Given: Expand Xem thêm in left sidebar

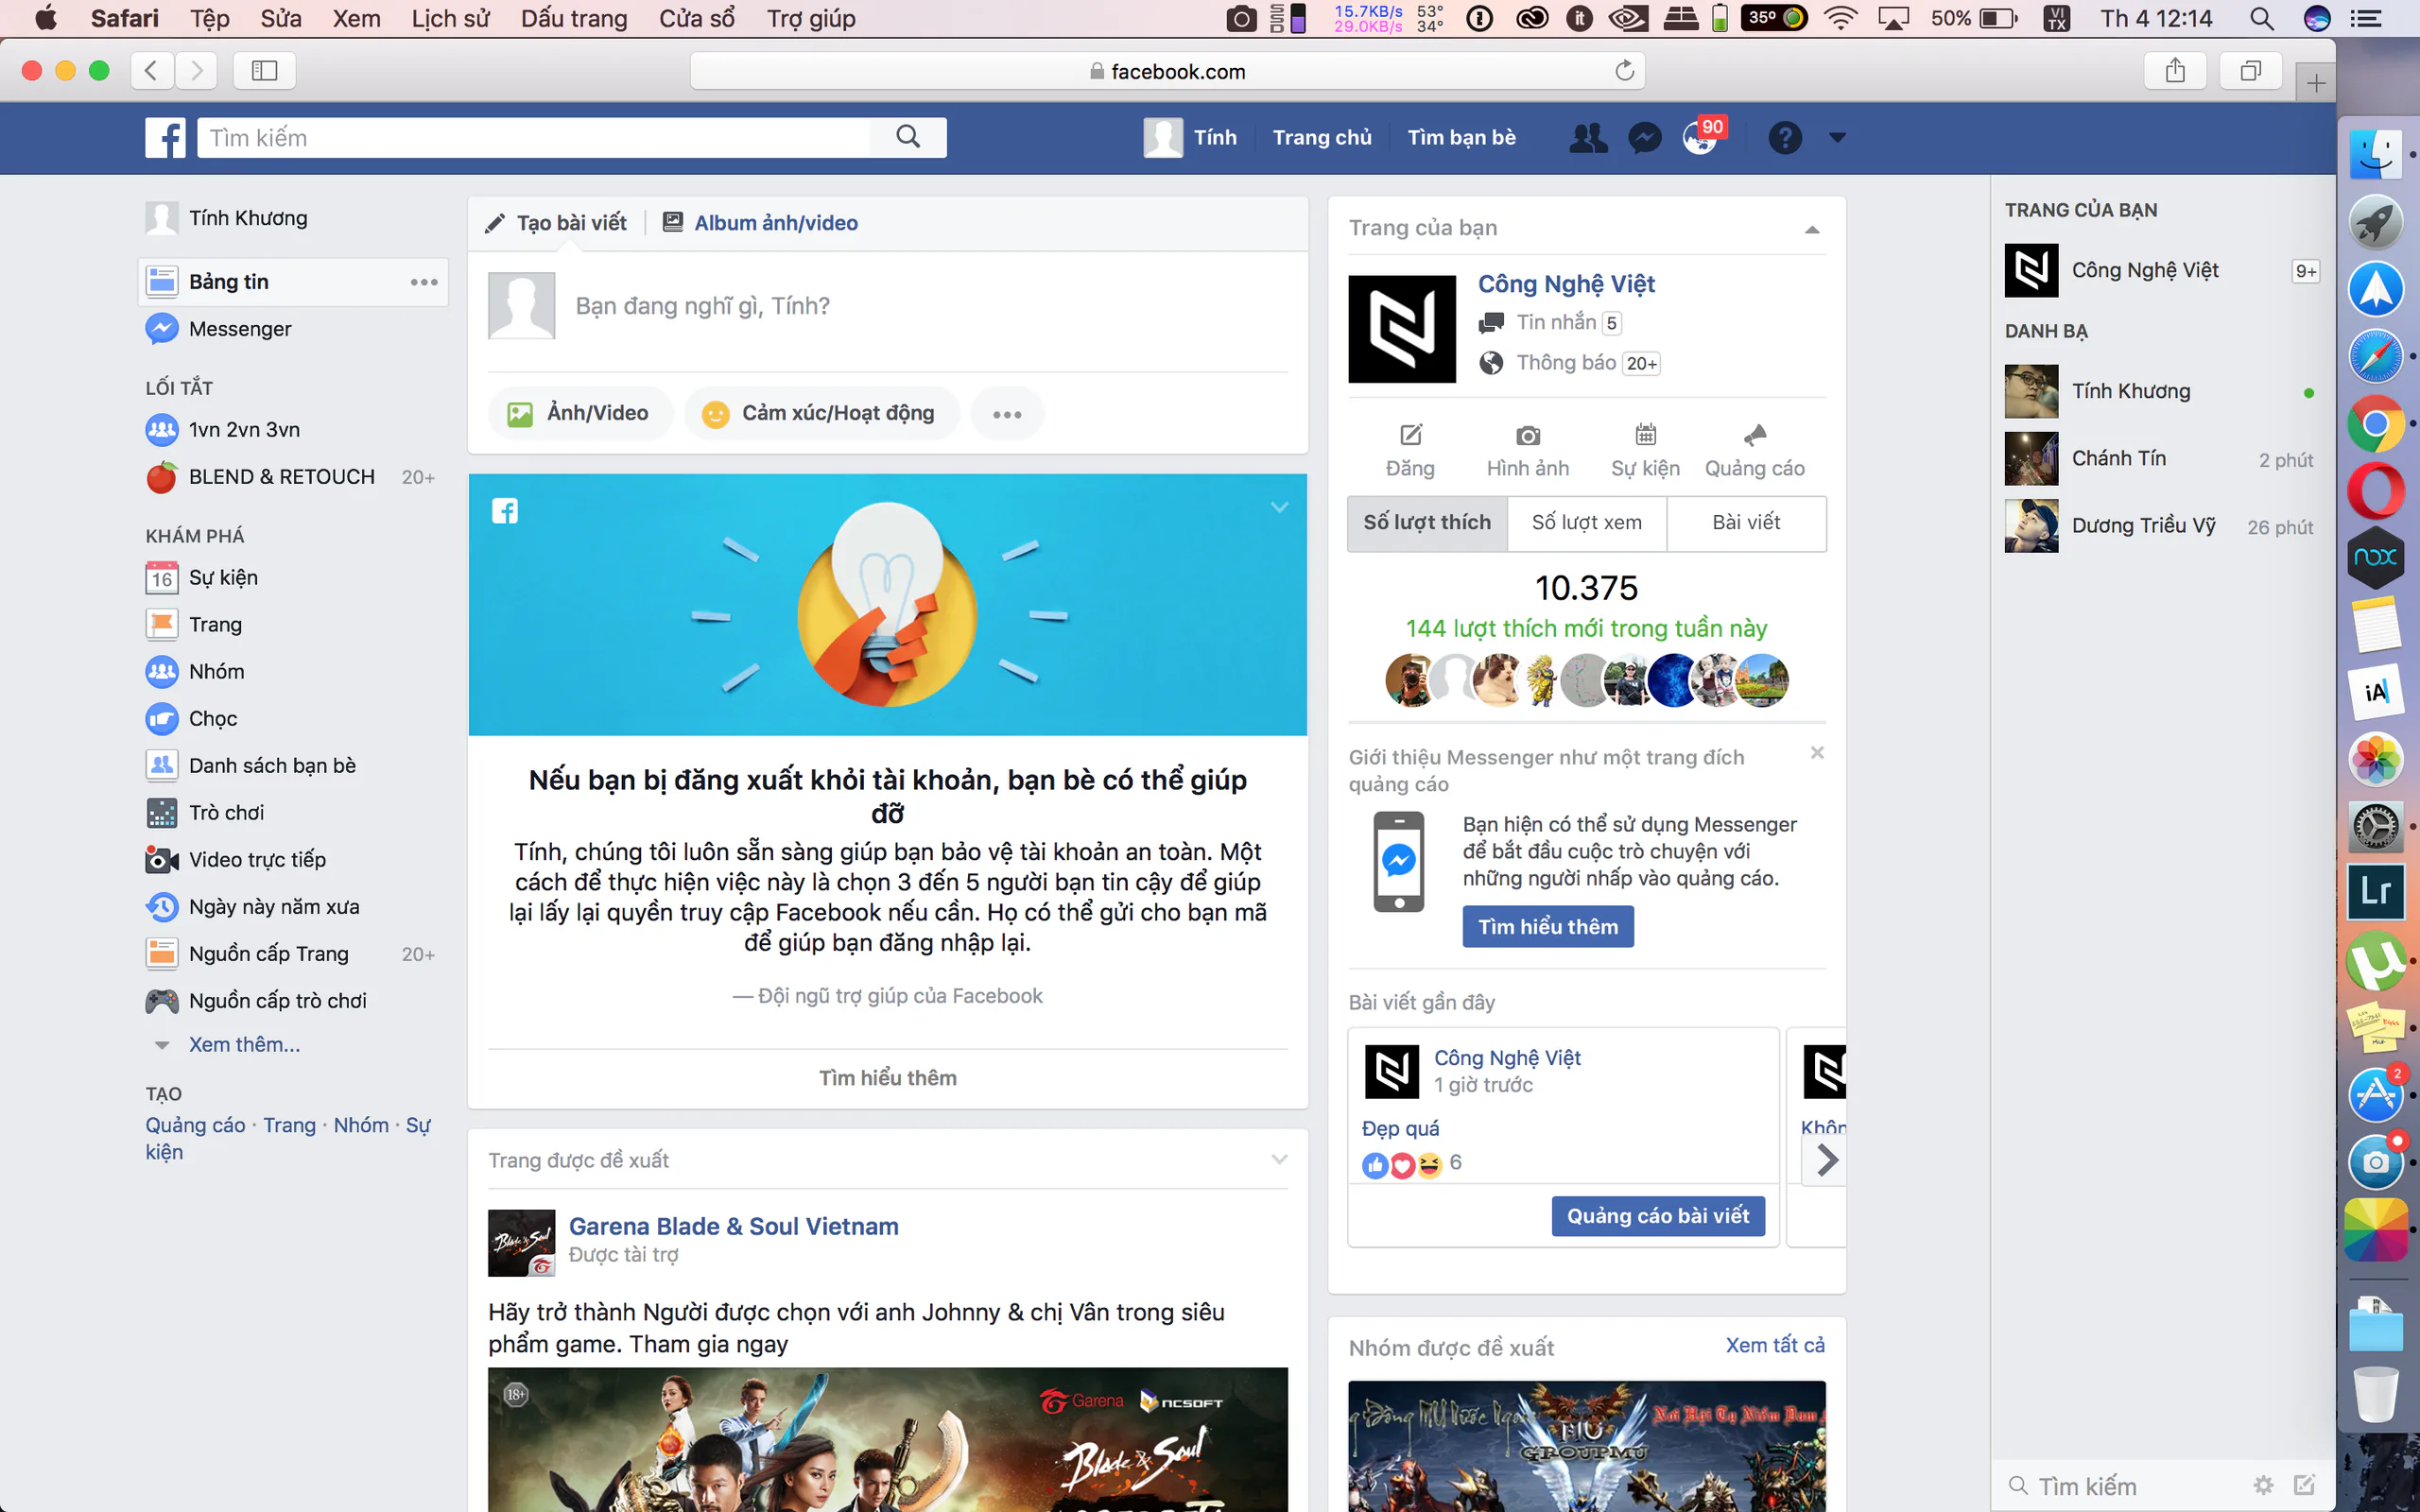Looking at the screenshot, I should pos(244,1044).
